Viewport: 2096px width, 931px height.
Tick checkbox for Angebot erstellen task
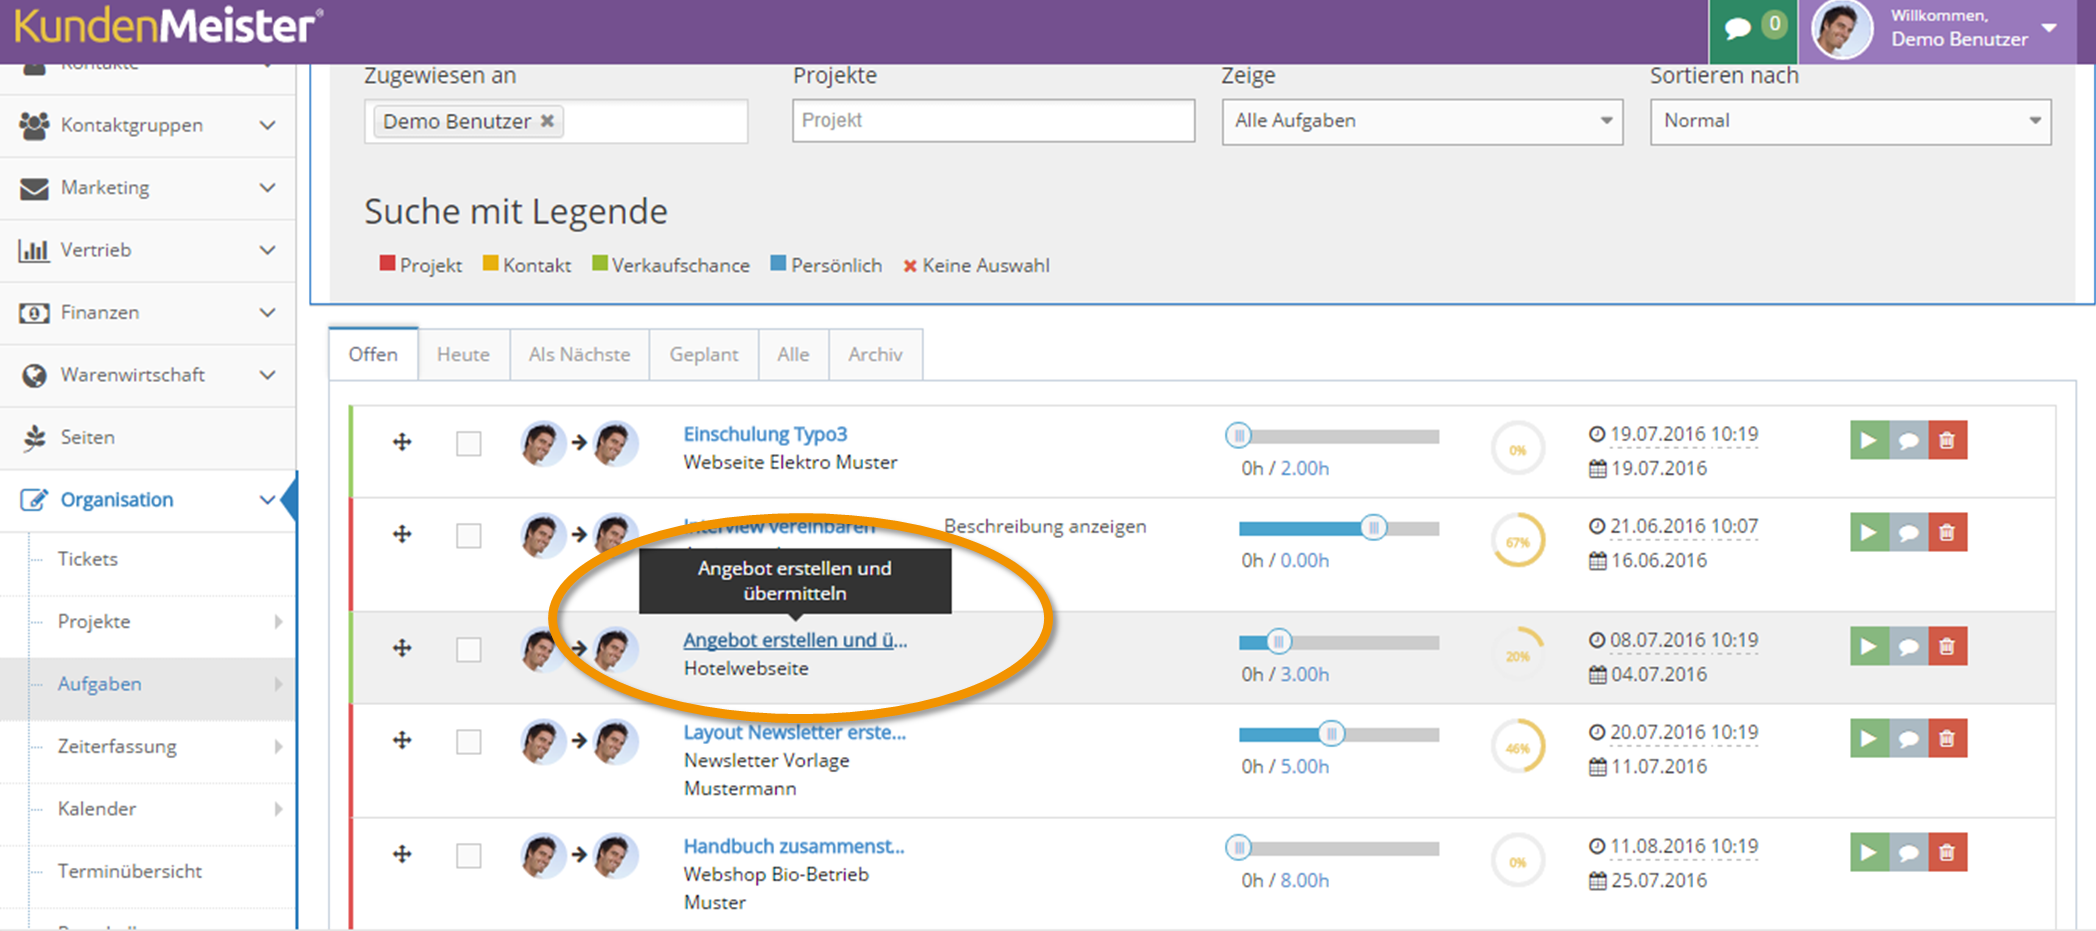[x=468, y=649]
